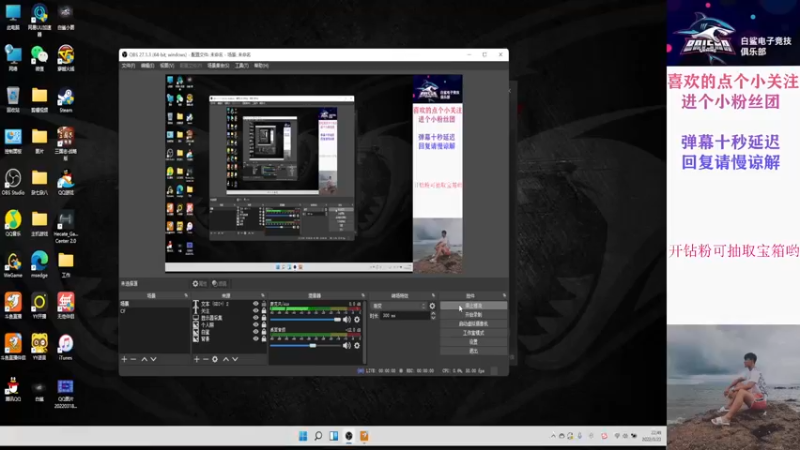Open OBS Studio desktop shortcut
The width and height of the screenshot is (800, 450).
coord(13,182)
